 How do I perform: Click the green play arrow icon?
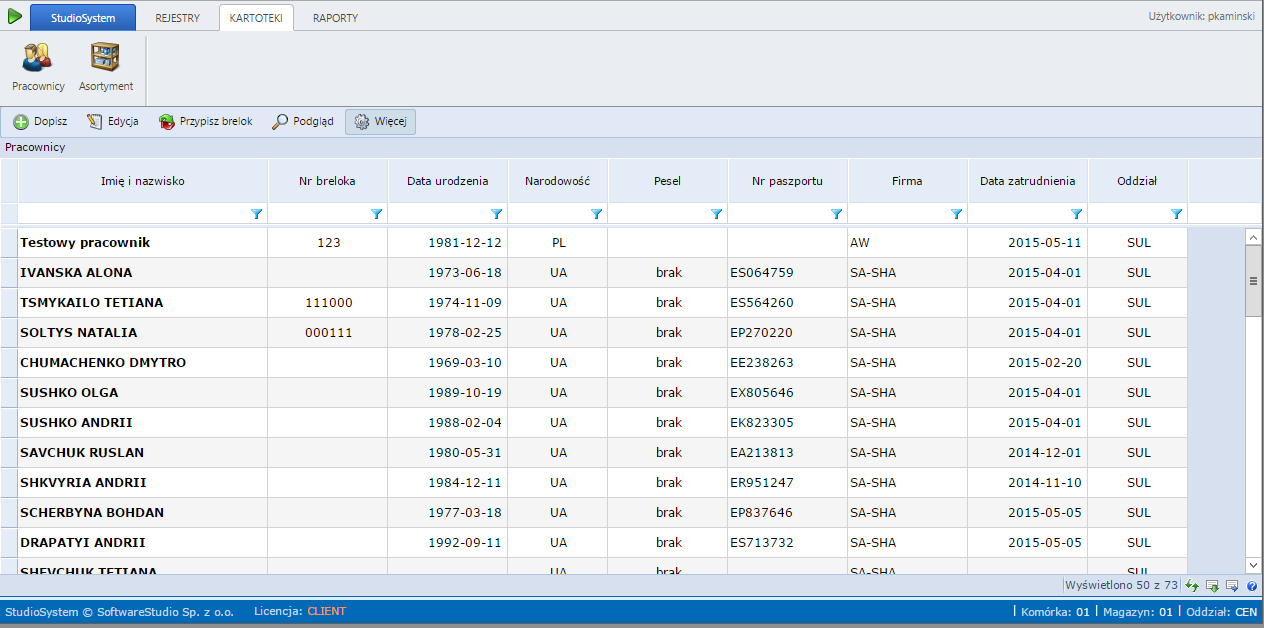coord(15,16)
